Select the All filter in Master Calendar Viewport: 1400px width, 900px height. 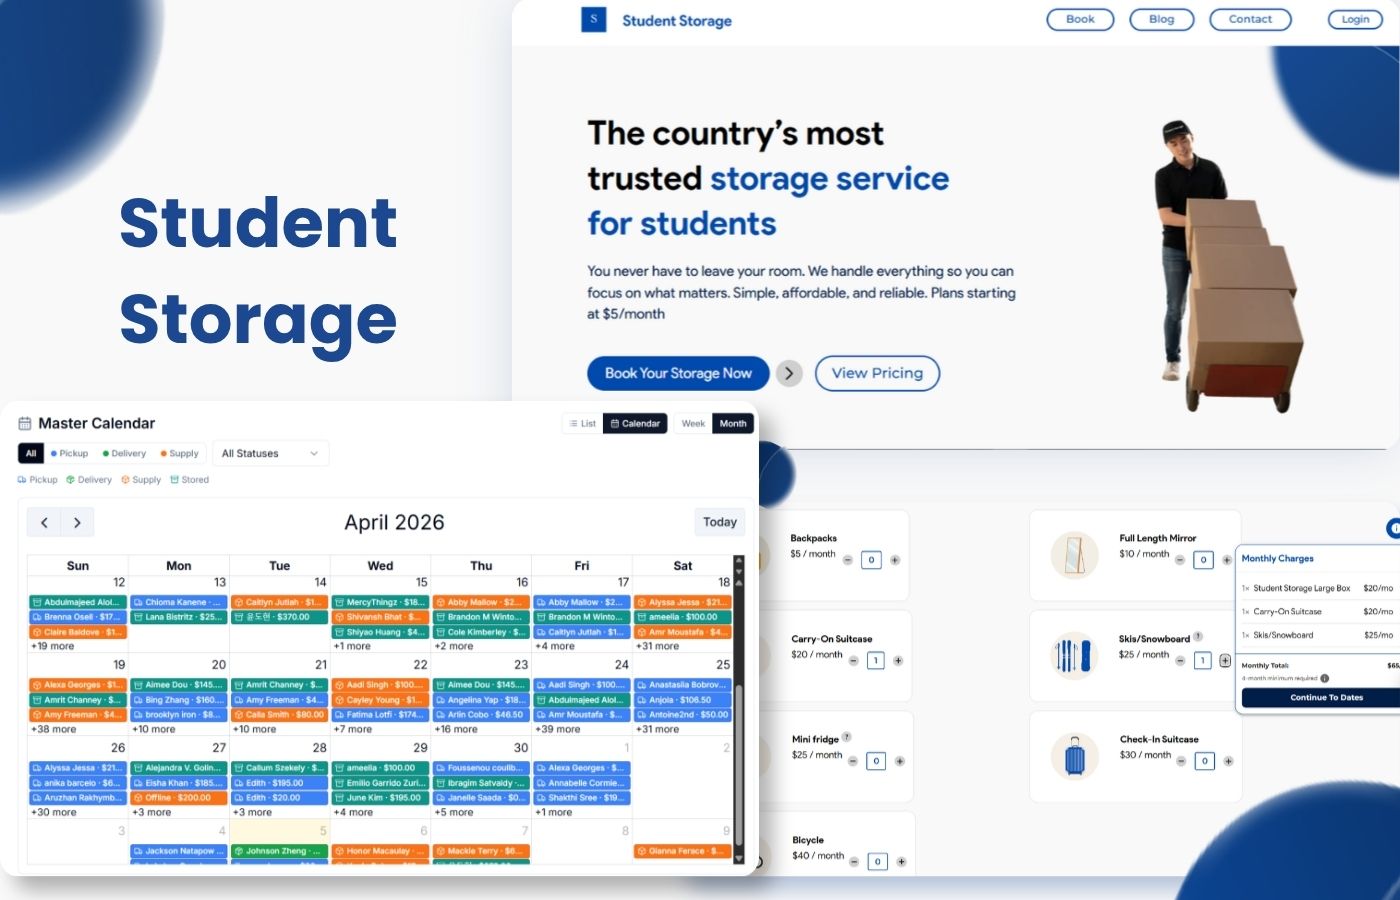pyautogui.click(x=31, y=453)
